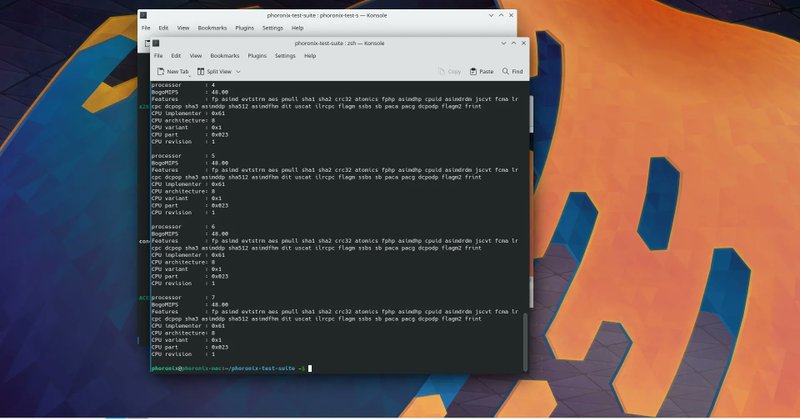Expand the Split View dropdown arrow
The image size is (800, 419).
coord(238,72)
